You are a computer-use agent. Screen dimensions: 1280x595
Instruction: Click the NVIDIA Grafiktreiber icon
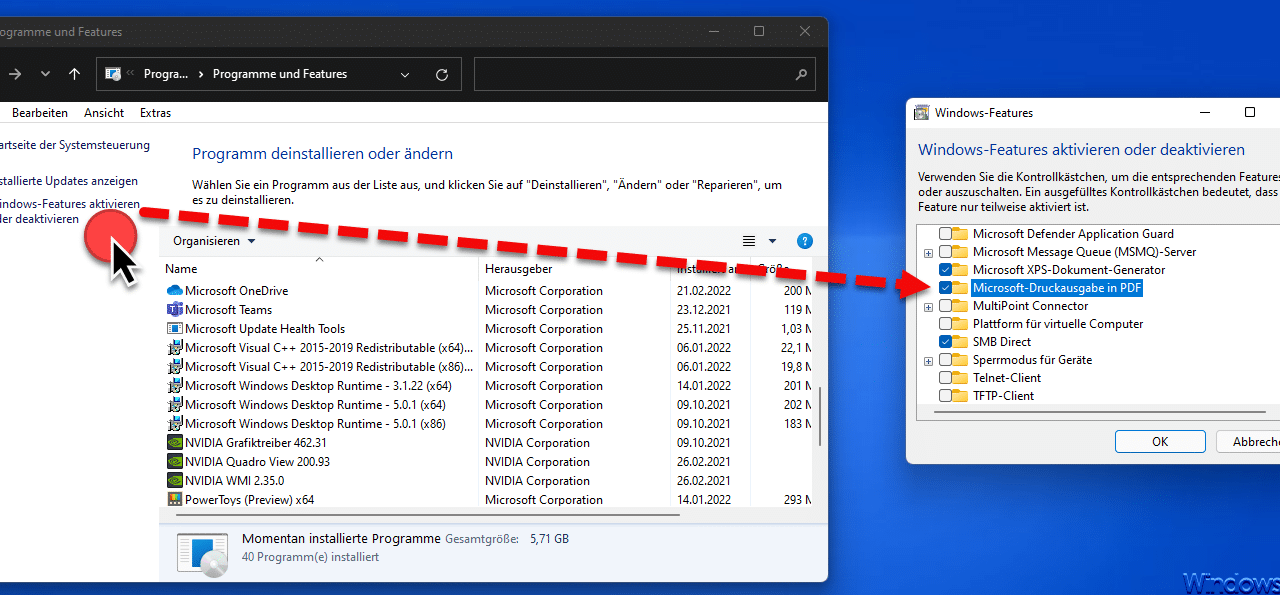point(175,443)
